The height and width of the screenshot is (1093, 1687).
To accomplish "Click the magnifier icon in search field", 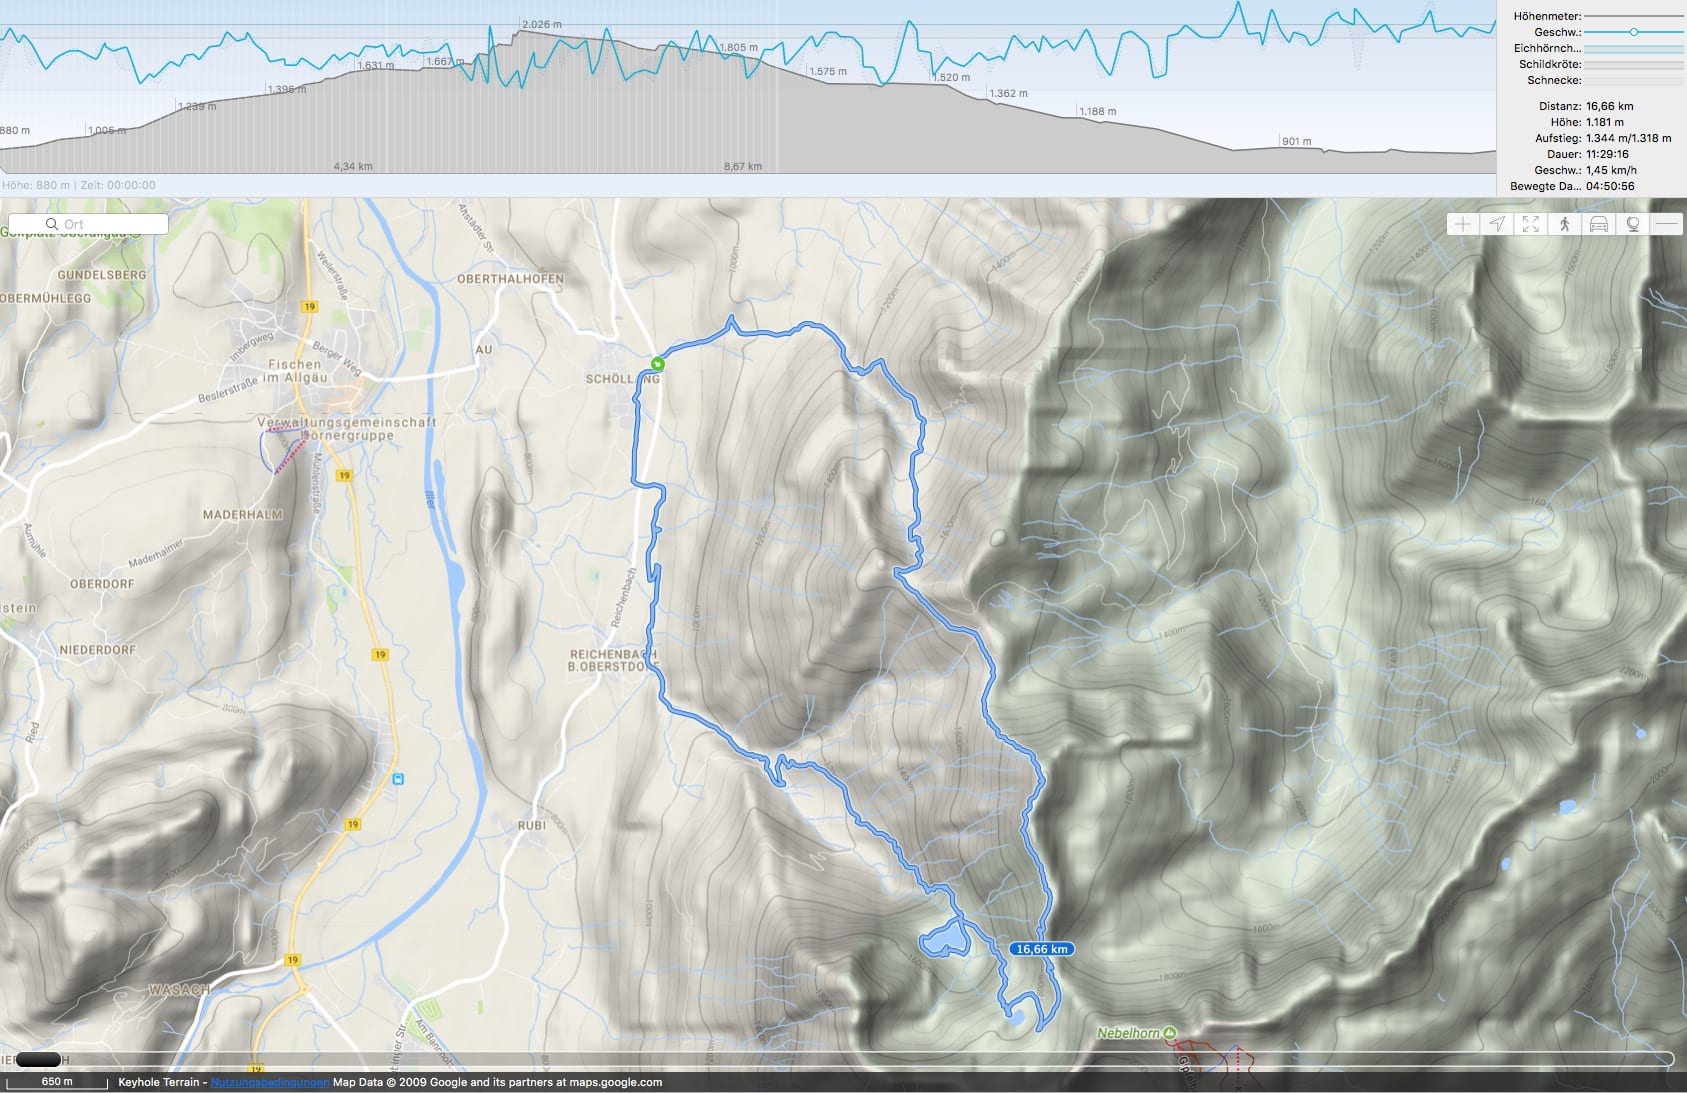I will (x=51, y=224).
